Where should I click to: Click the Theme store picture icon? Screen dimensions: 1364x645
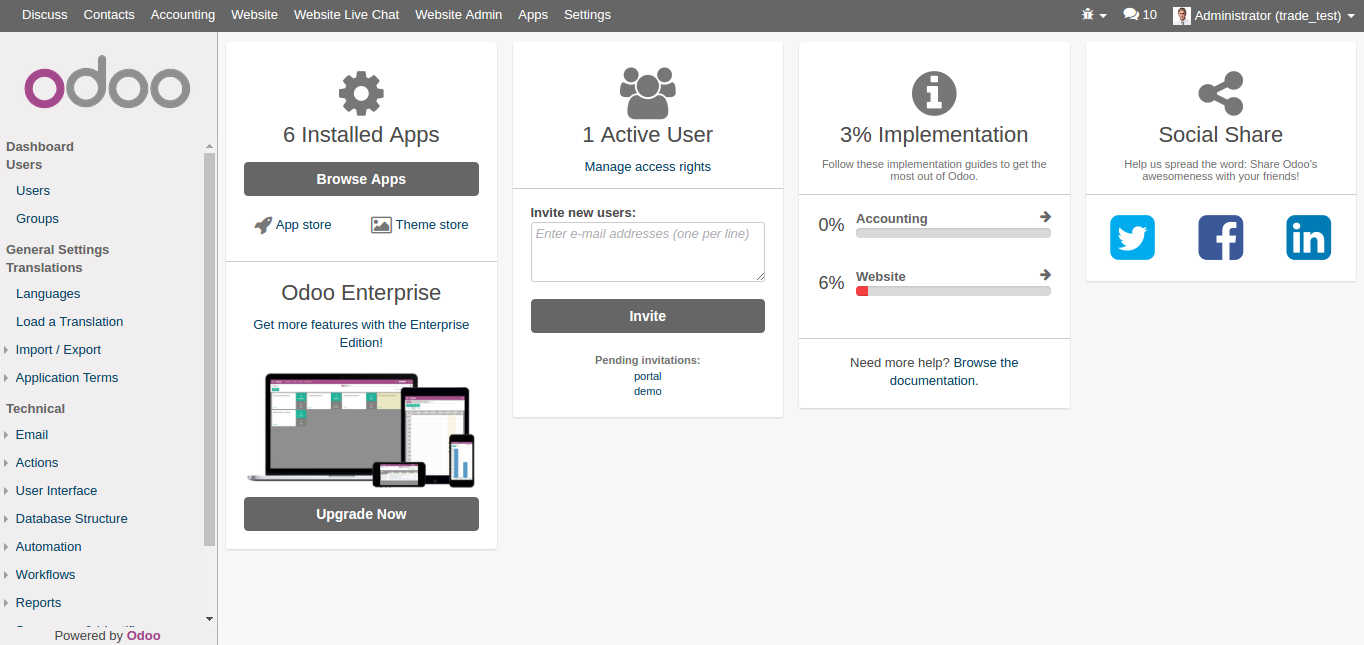381,225
